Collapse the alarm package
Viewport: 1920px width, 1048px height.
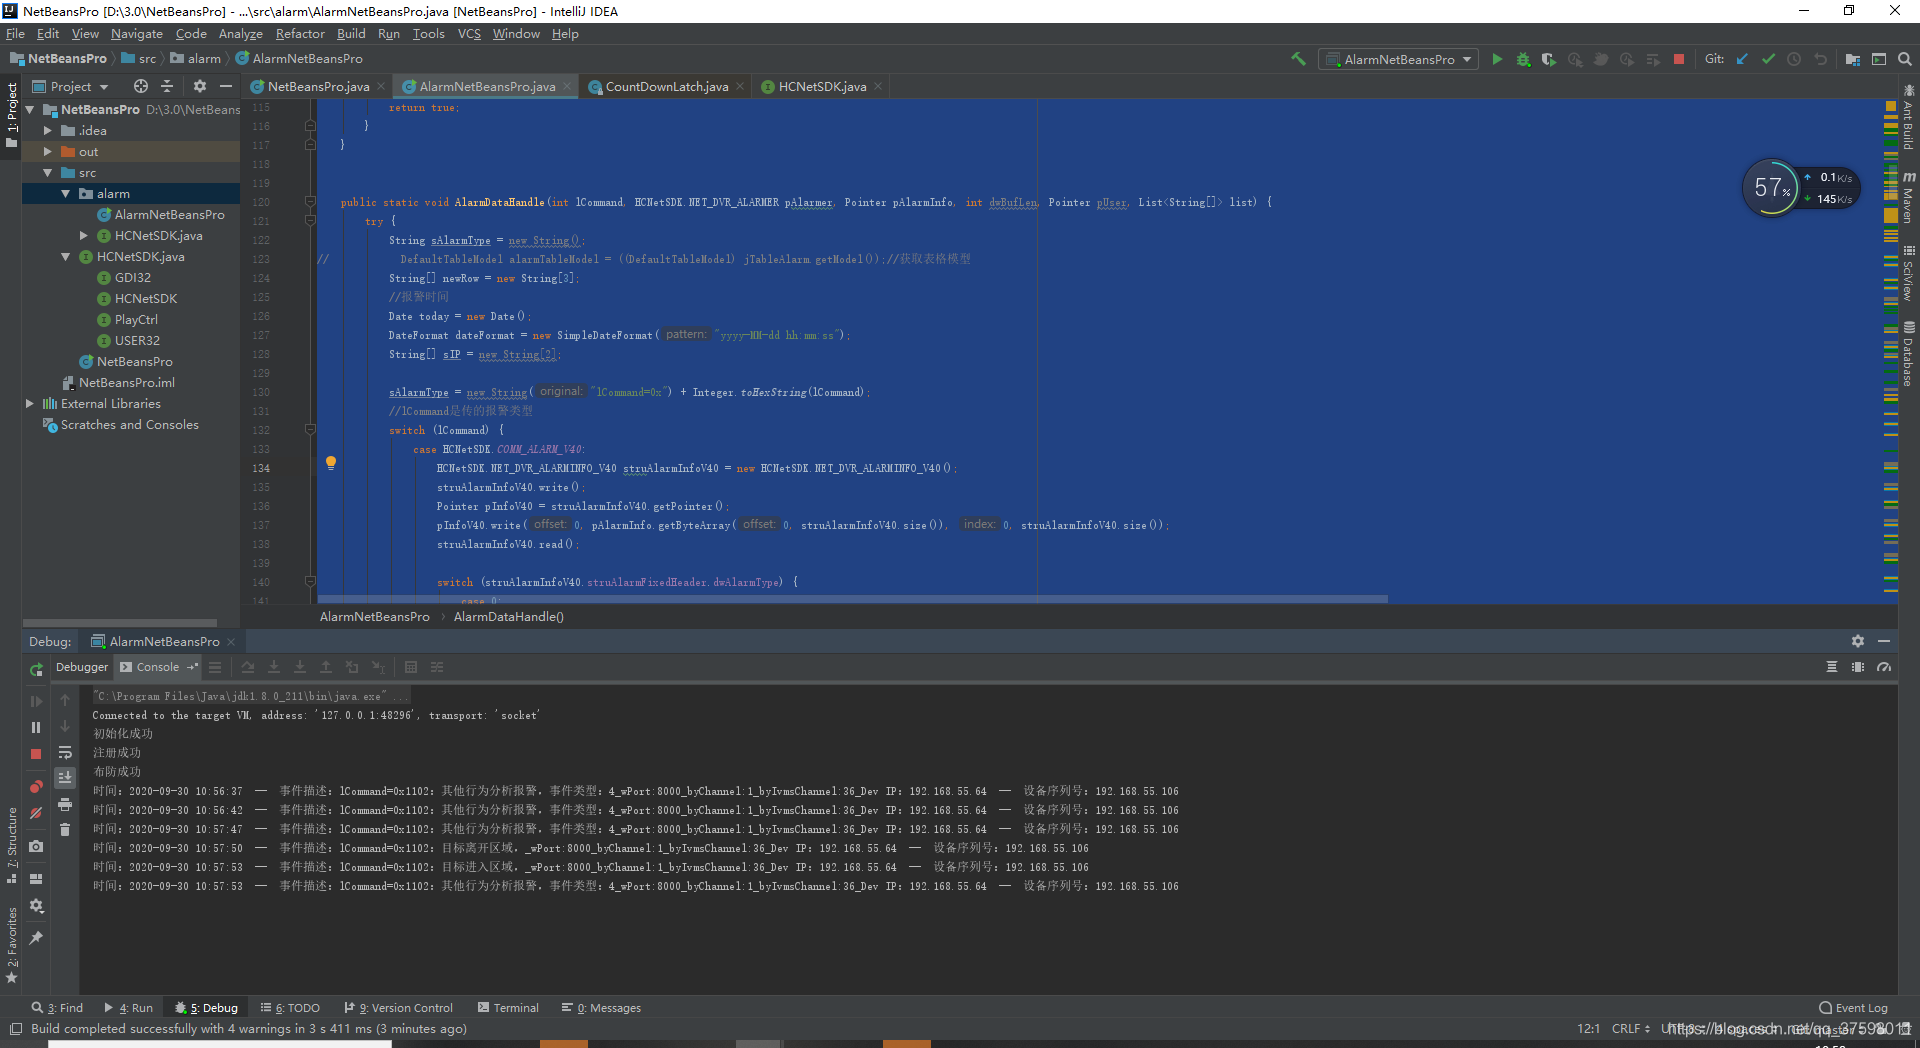point(65,194)
